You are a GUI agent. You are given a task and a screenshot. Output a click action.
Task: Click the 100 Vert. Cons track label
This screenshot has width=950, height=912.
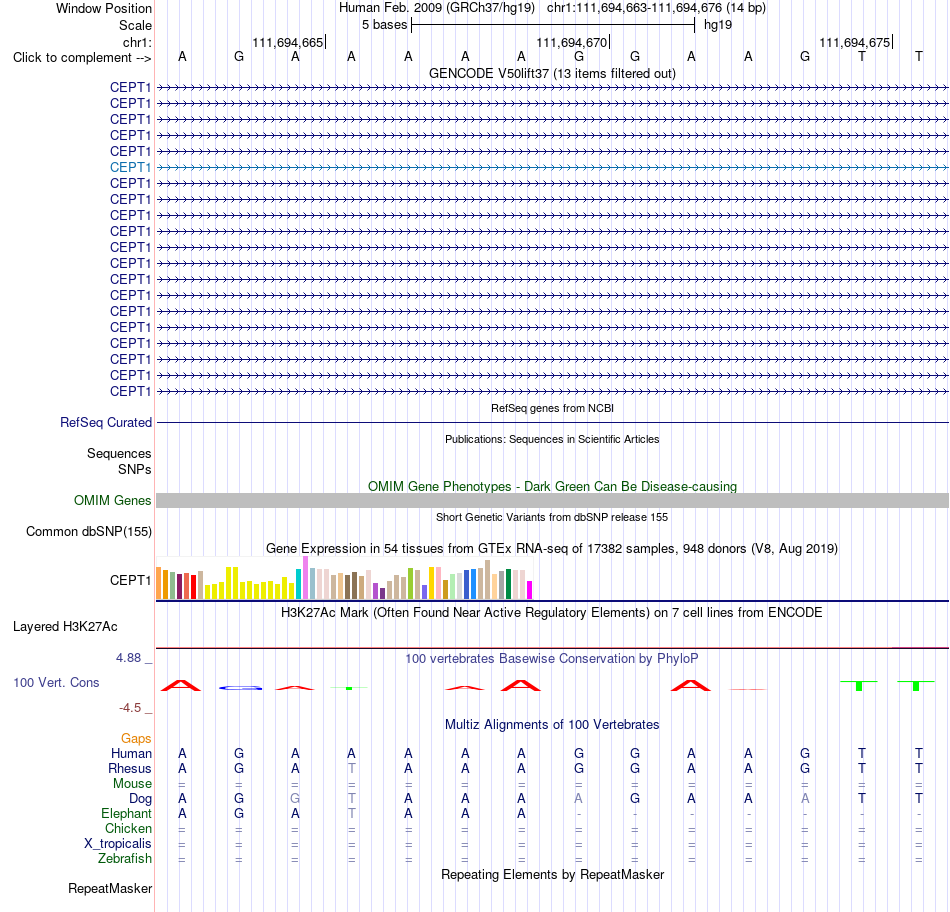(x=56, y=683)
